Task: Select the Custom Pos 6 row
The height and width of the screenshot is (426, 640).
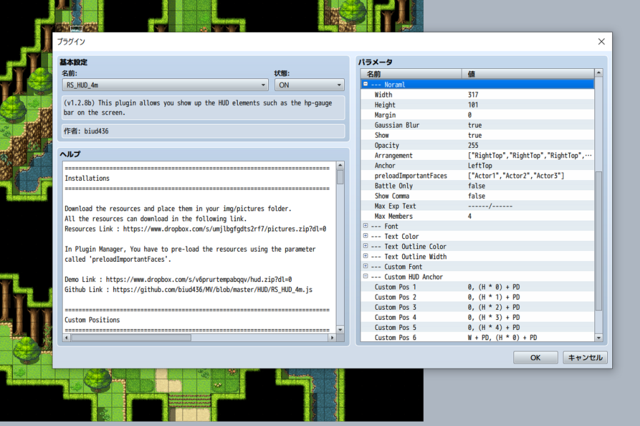Action: click(477, 337)
